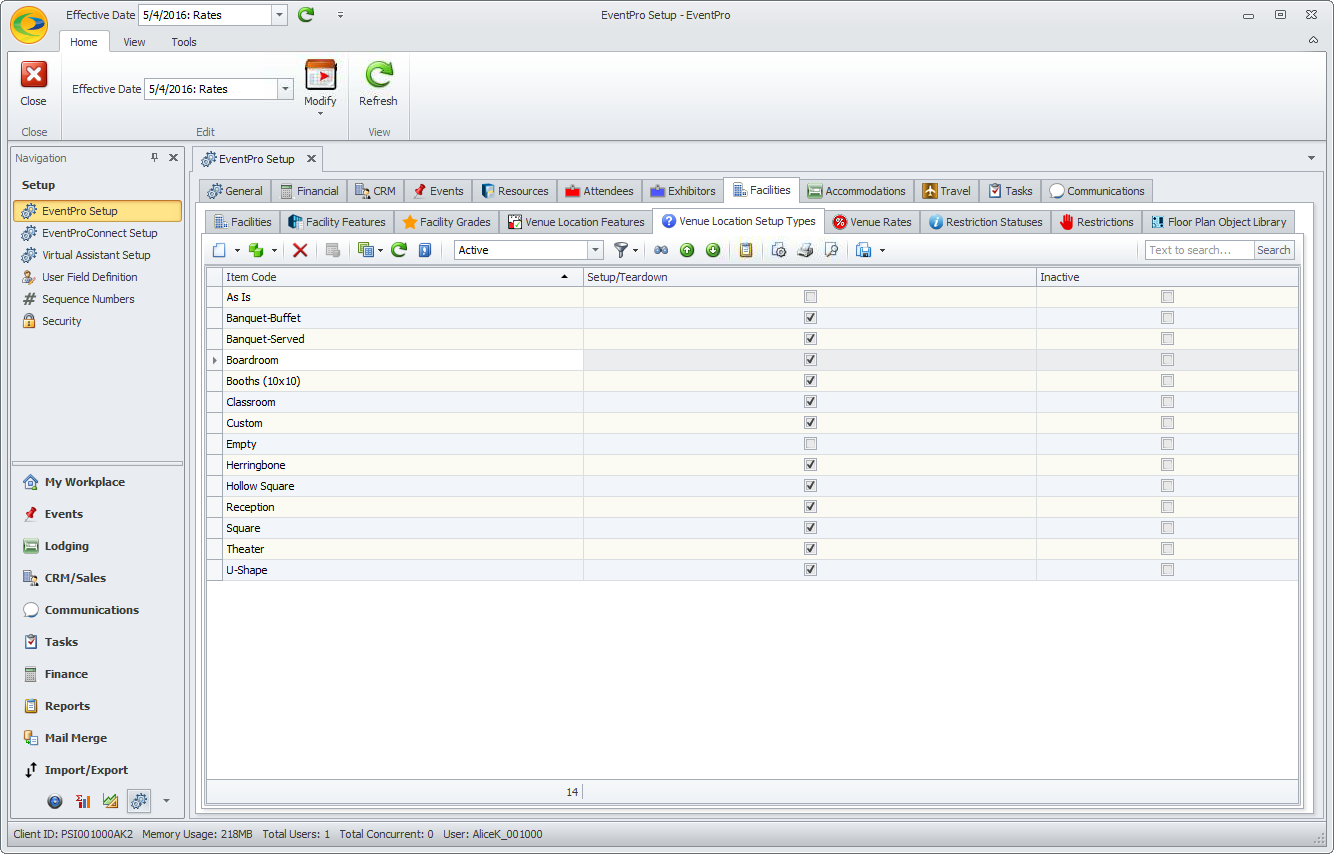Click the Text to search field

coord(1199,250)
